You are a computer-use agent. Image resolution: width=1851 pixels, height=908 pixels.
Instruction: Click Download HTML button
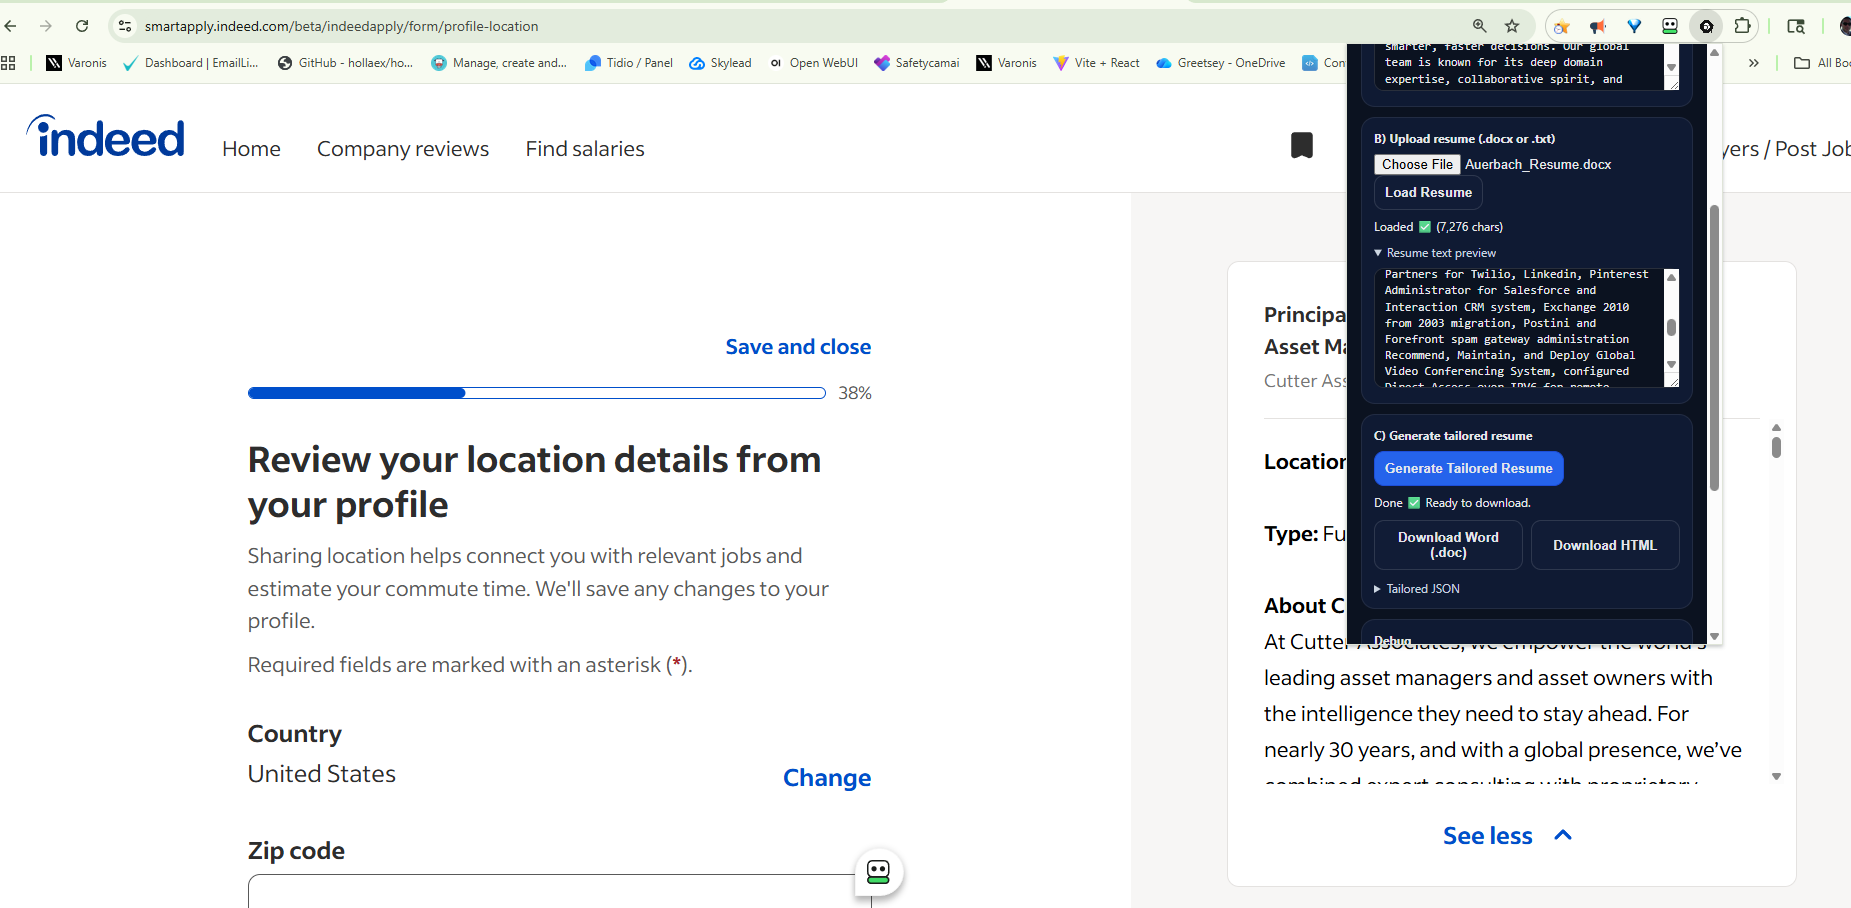pyautogui.click(x=1604, y=545)
